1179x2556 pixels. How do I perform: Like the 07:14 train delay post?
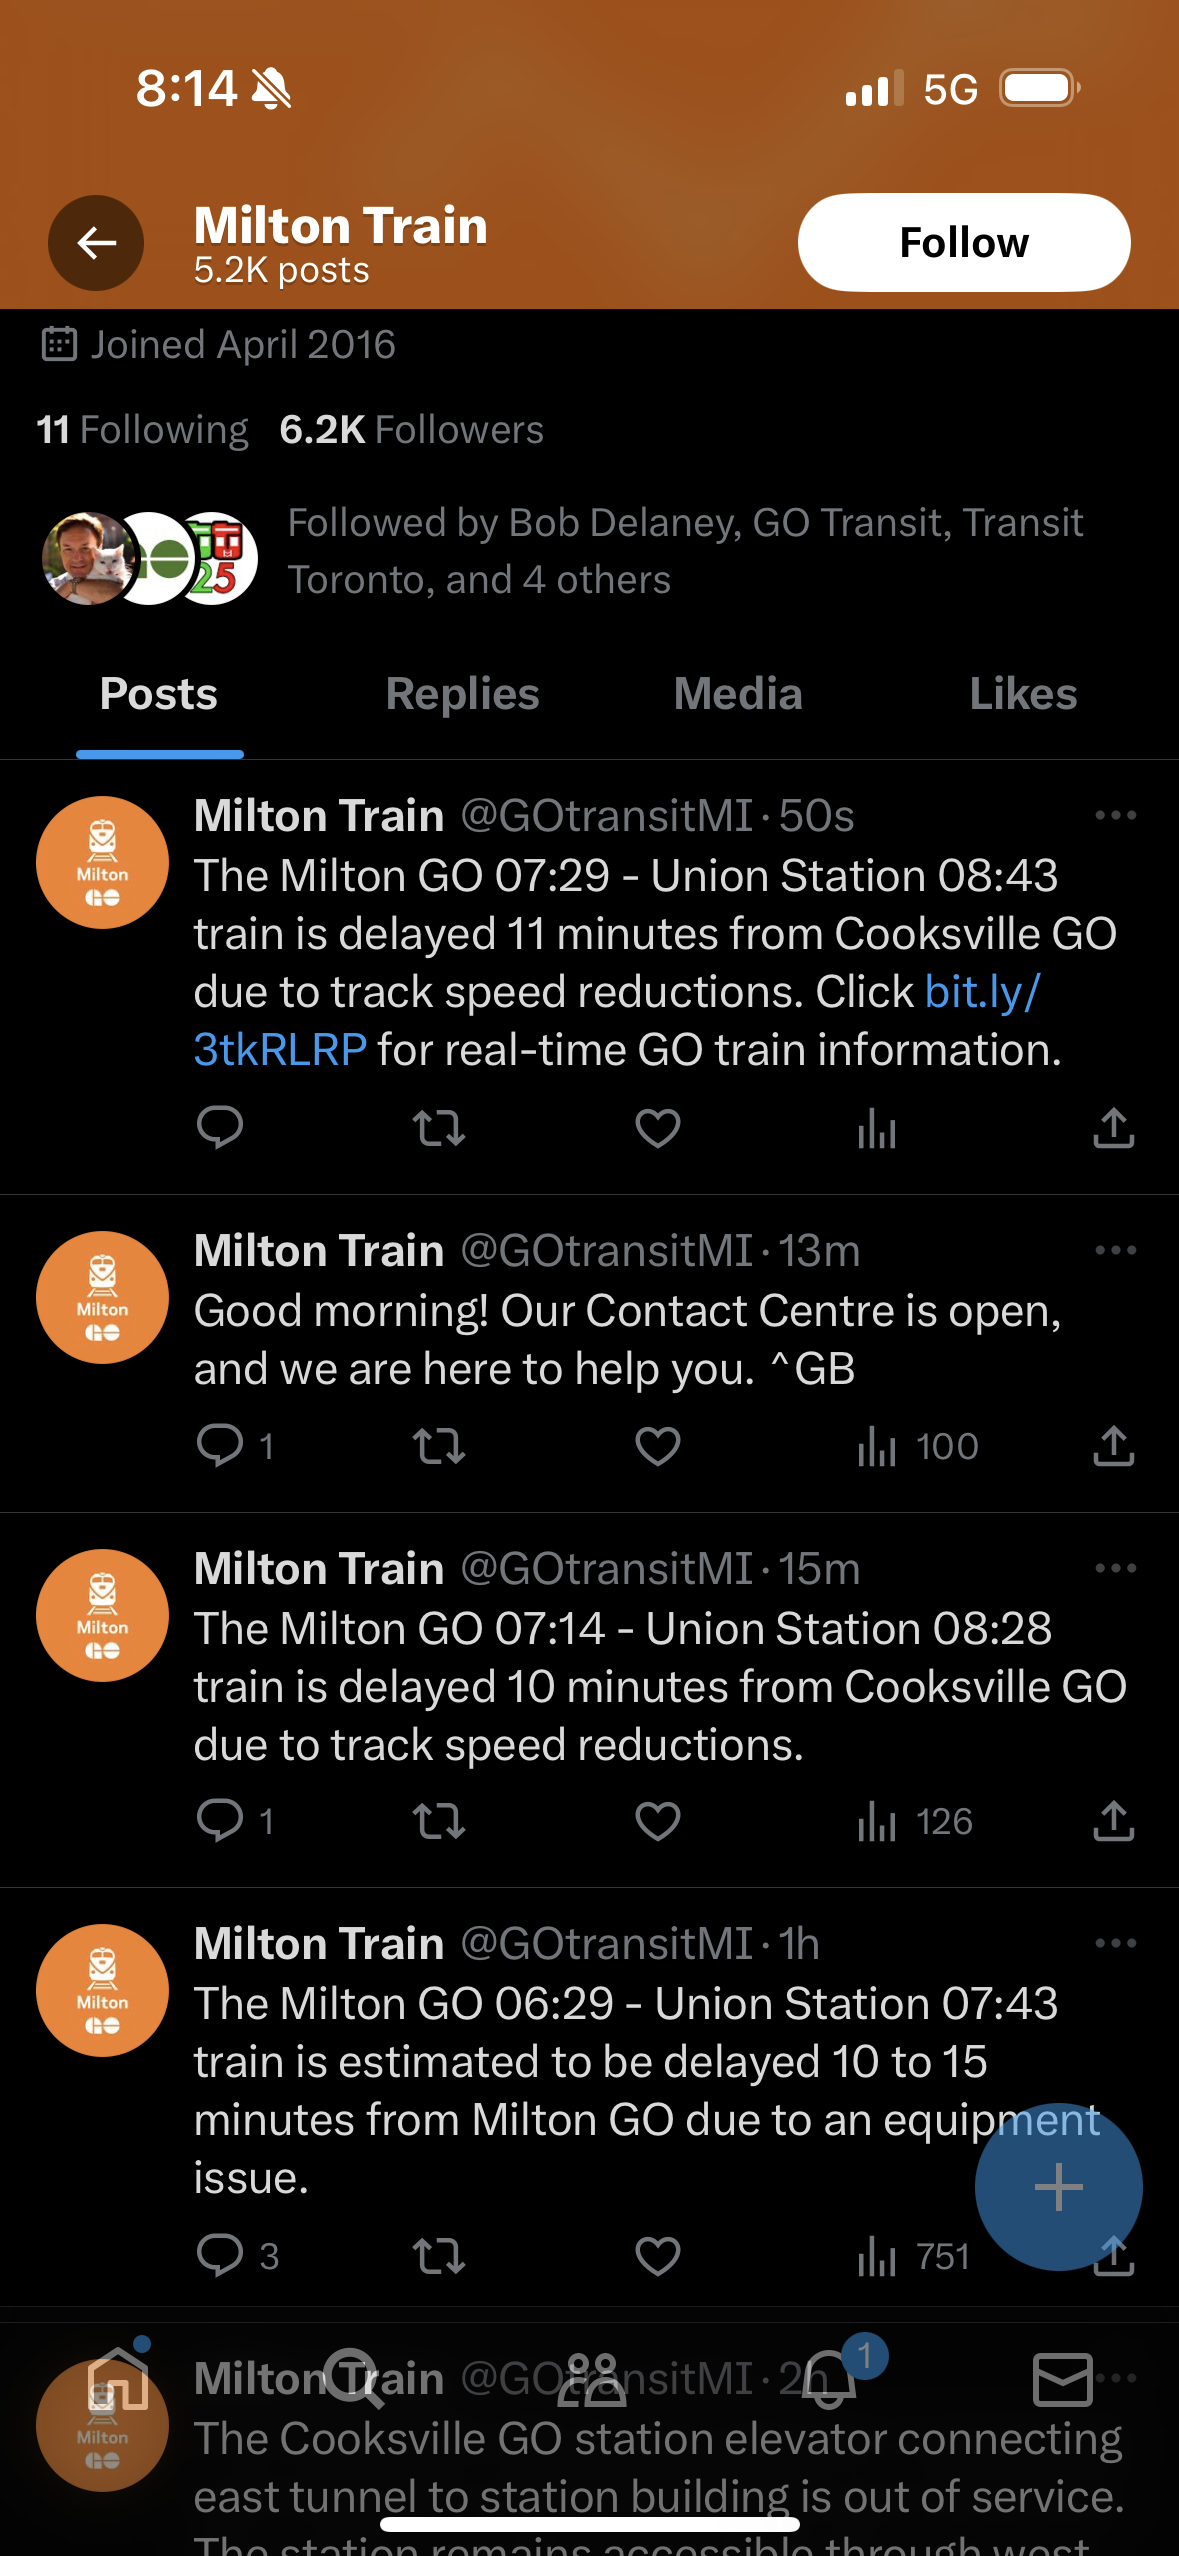(x=657, y=1822)
